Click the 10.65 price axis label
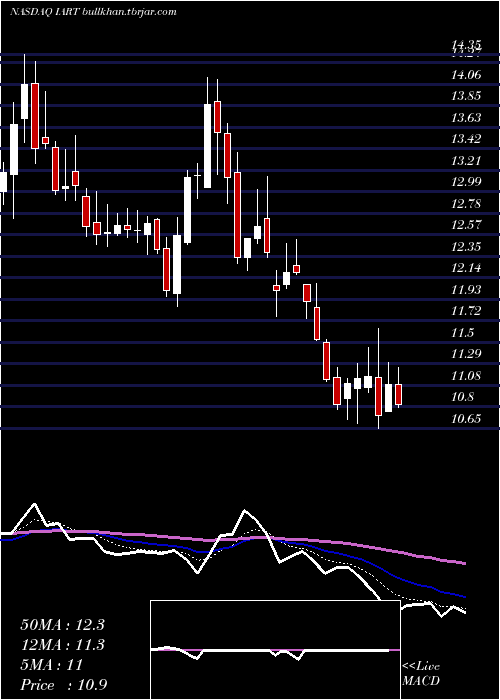500x700 pixels. click(x=466, y=418)
